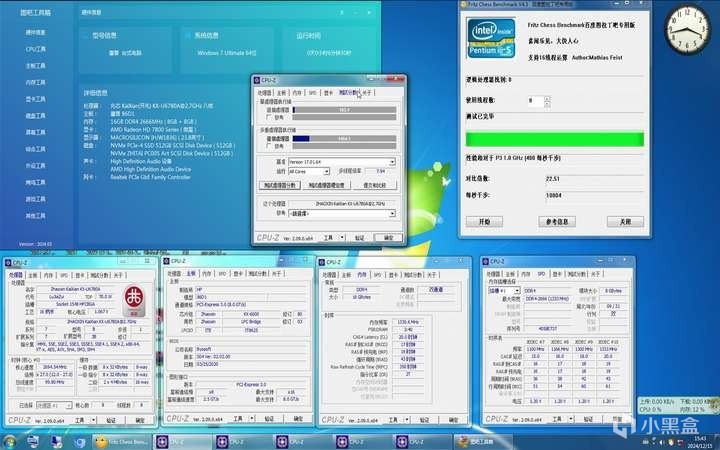
Task: Click the Windows Start orb
Action: click(9, 442)
